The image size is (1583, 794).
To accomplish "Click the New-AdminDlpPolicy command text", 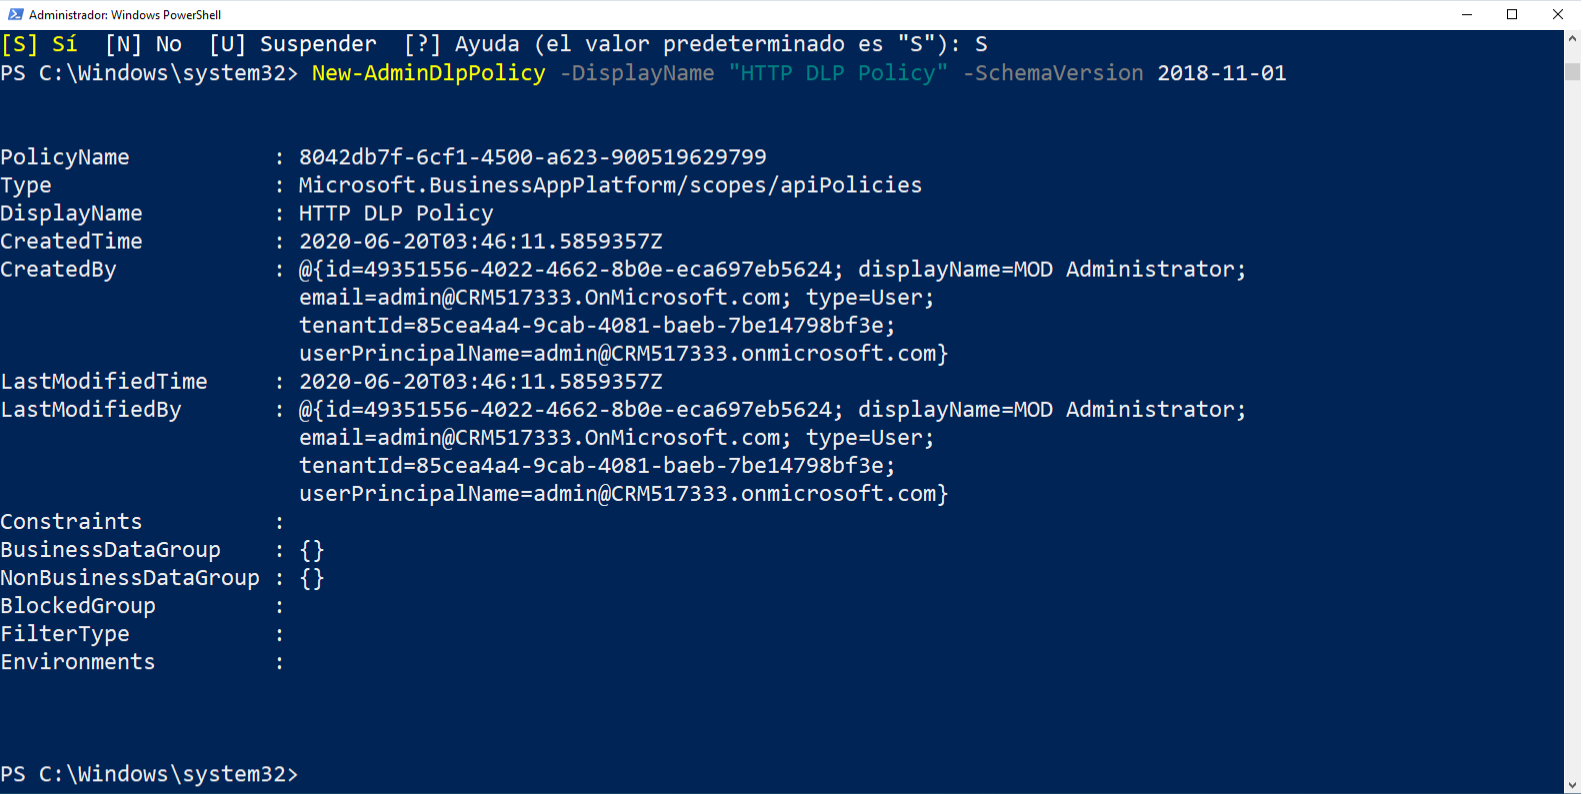I will click(x=426, y=72).
